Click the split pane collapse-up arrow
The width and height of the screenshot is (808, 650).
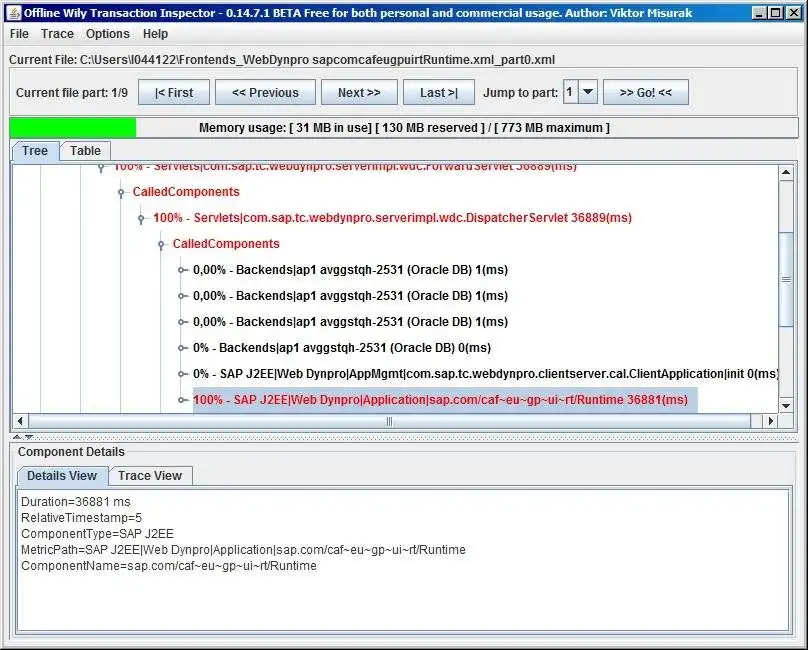tap(17, 437)
